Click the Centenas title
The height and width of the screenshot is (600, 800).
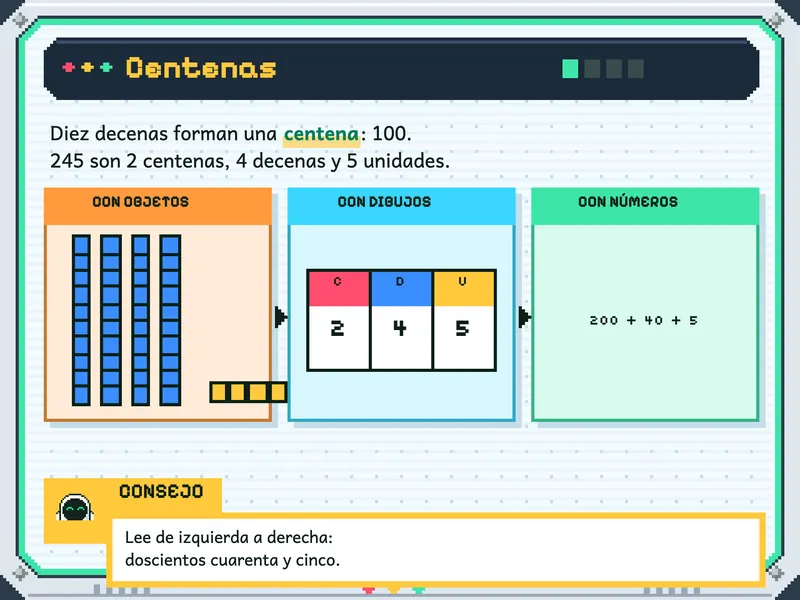pyautogui.click(x=201, y=68)
